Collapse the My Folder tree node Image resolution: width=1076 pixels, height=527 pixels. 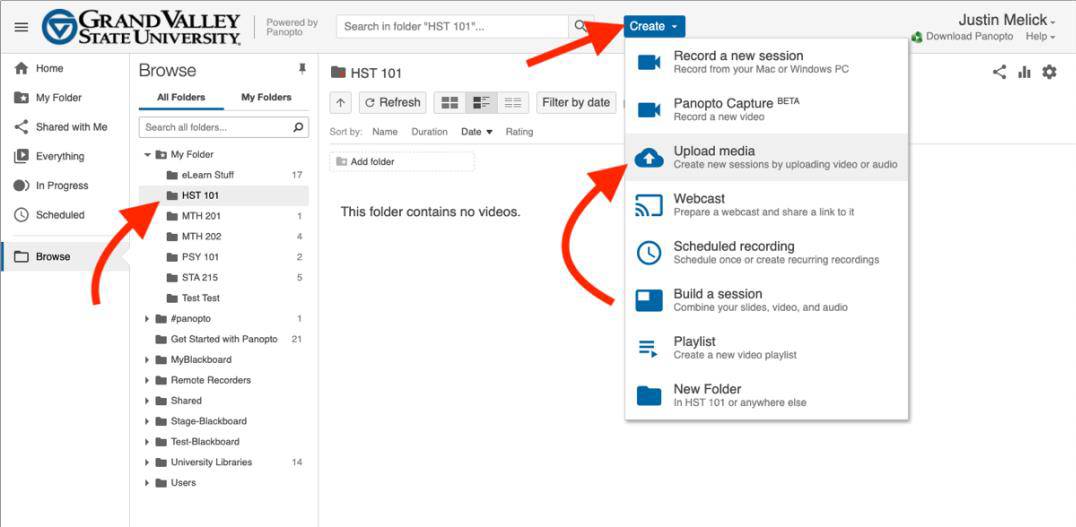(x=148, y=155)
